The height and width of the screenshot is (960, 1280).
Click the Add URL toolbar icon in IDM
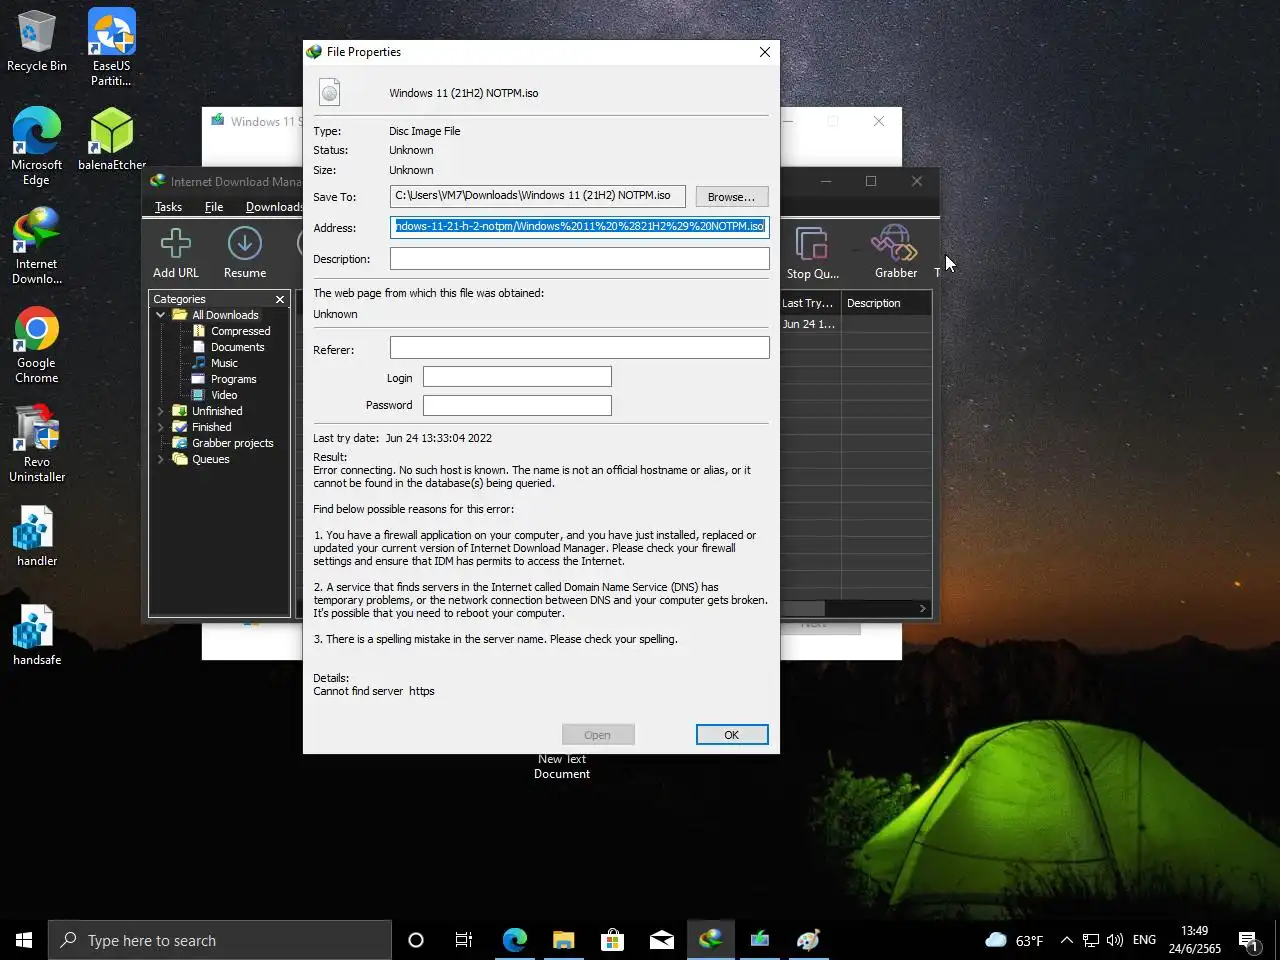pos(176,252)
